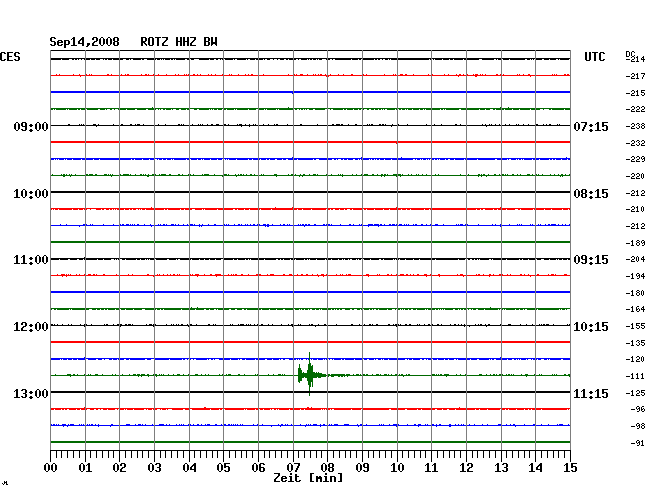The image size is (650, 494).
Task: Click the DC offset value -238
Action: [635, 126]
